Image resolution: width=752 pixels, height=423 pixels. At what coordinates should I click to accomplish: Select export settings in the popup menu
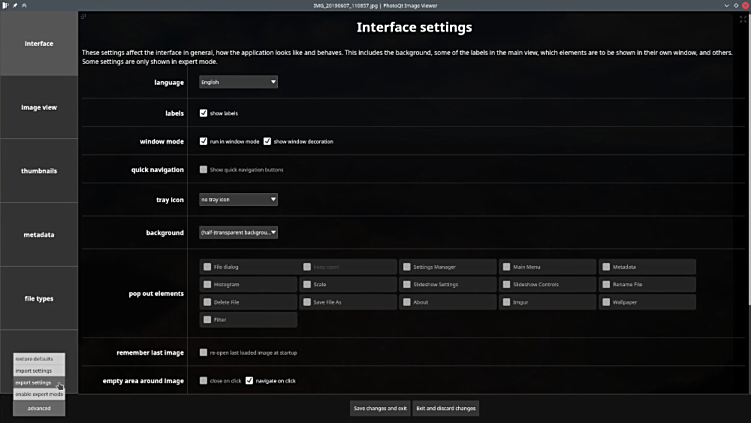click(x=34, y=382)
